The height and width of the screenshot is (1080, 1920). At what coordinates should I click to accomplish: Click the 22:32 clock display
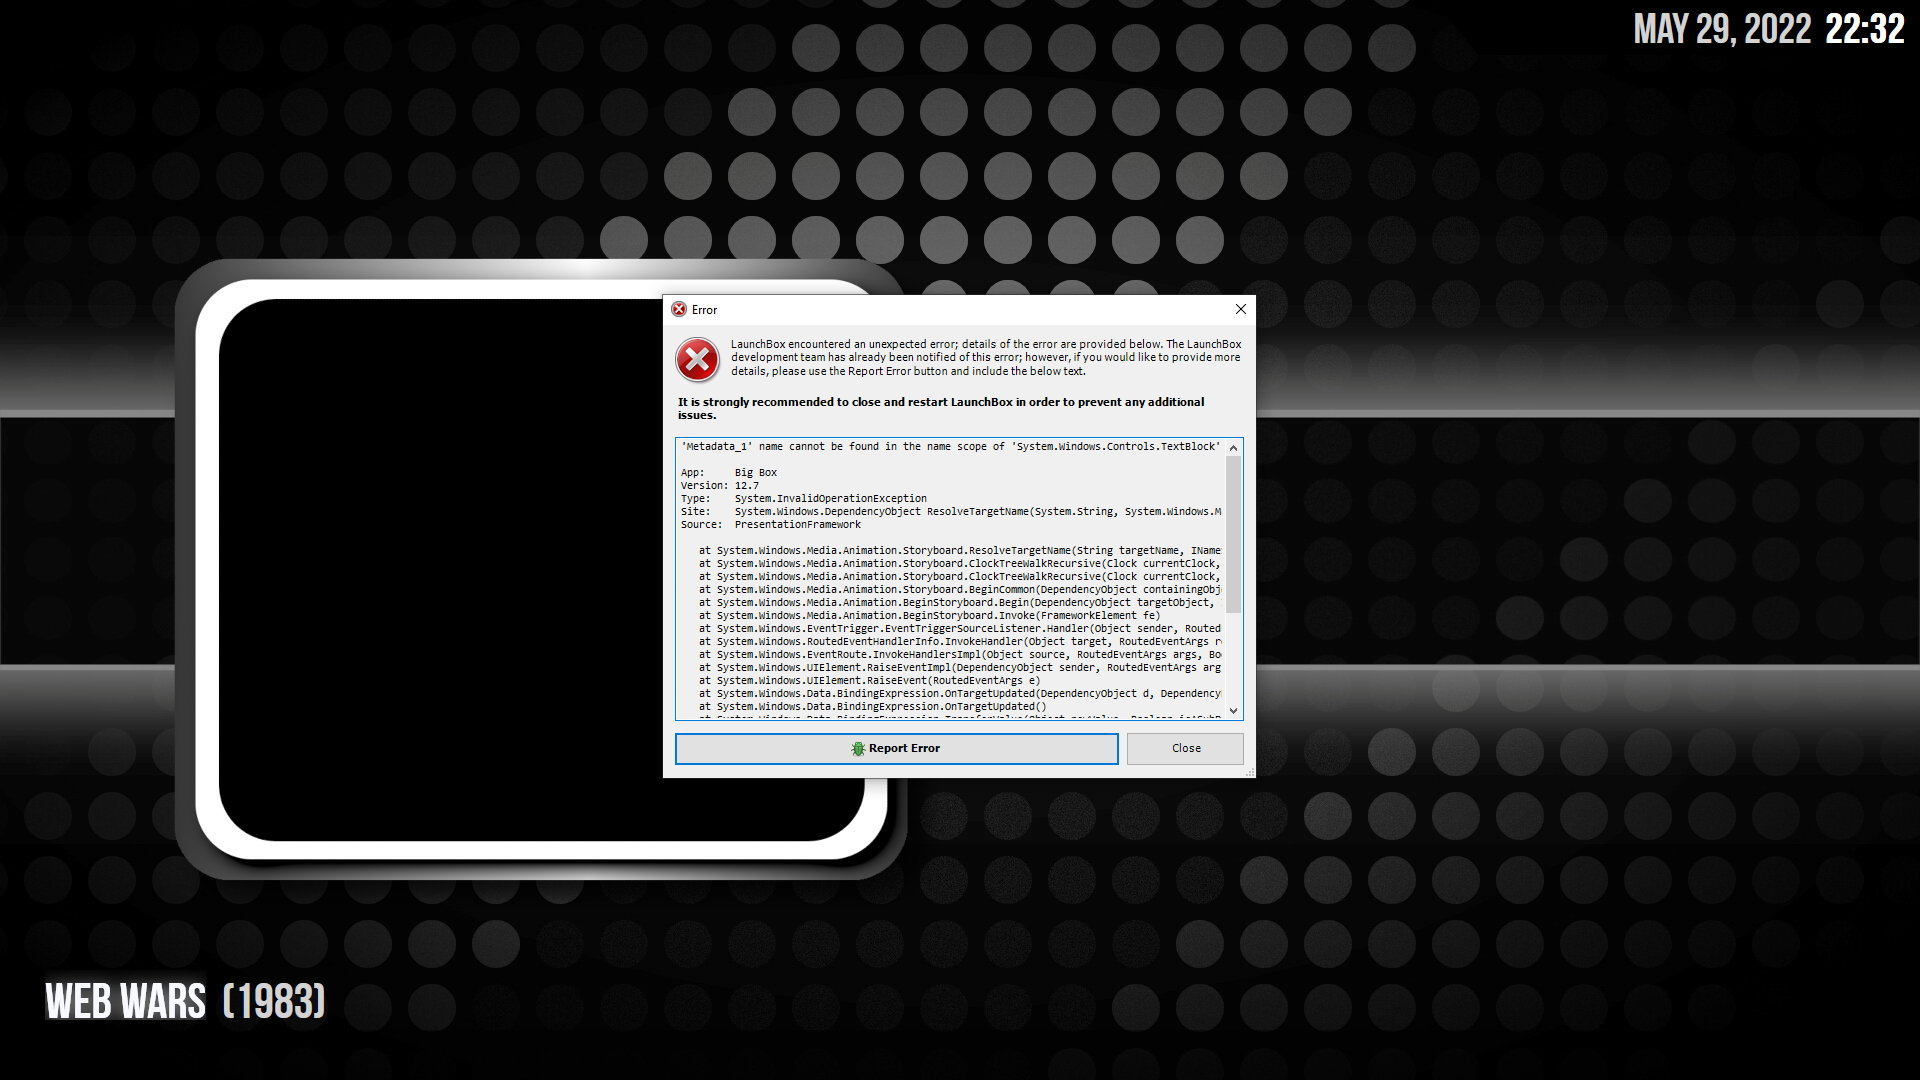[1864, 29]
